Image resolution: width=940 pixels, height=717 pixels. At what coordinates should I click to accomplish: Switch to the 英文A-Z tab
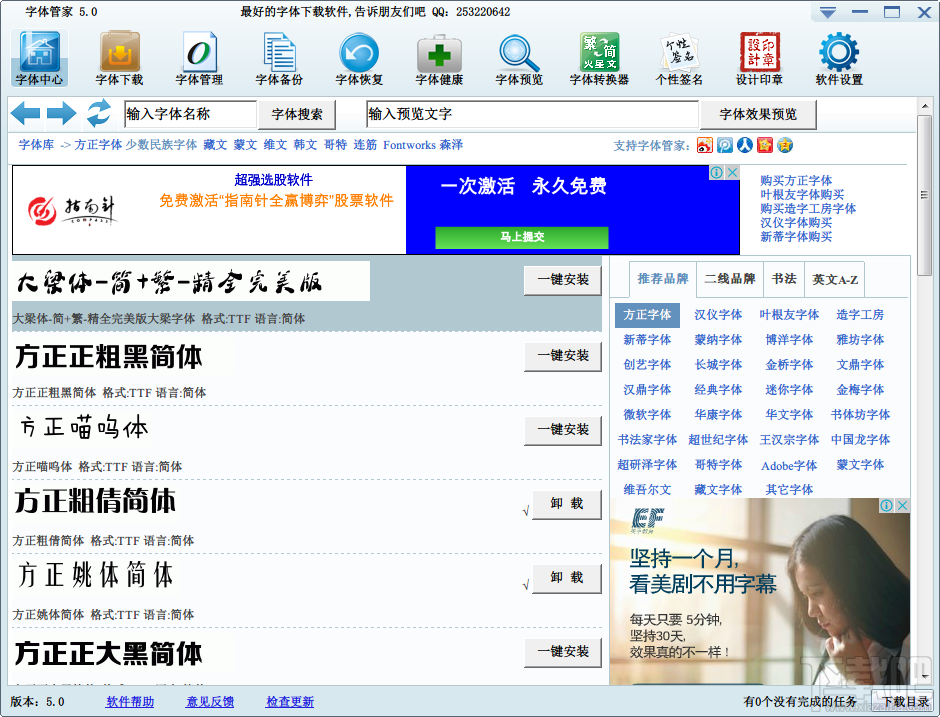834,280
